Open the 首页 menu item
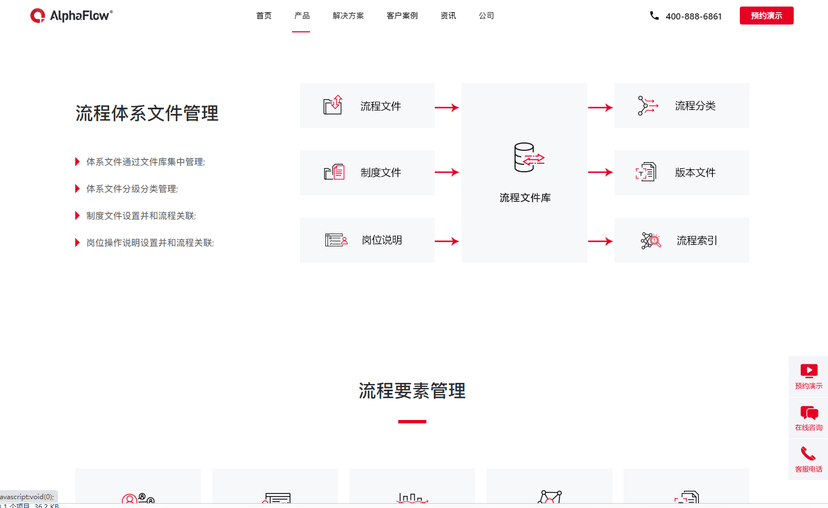 [263, 16]
